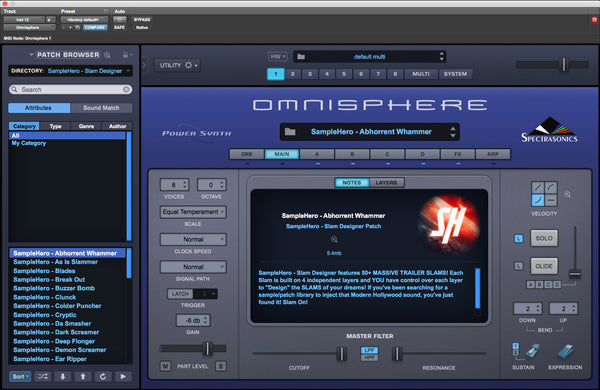
Task: Open the Sort dropdown
Action: [20, 377]
